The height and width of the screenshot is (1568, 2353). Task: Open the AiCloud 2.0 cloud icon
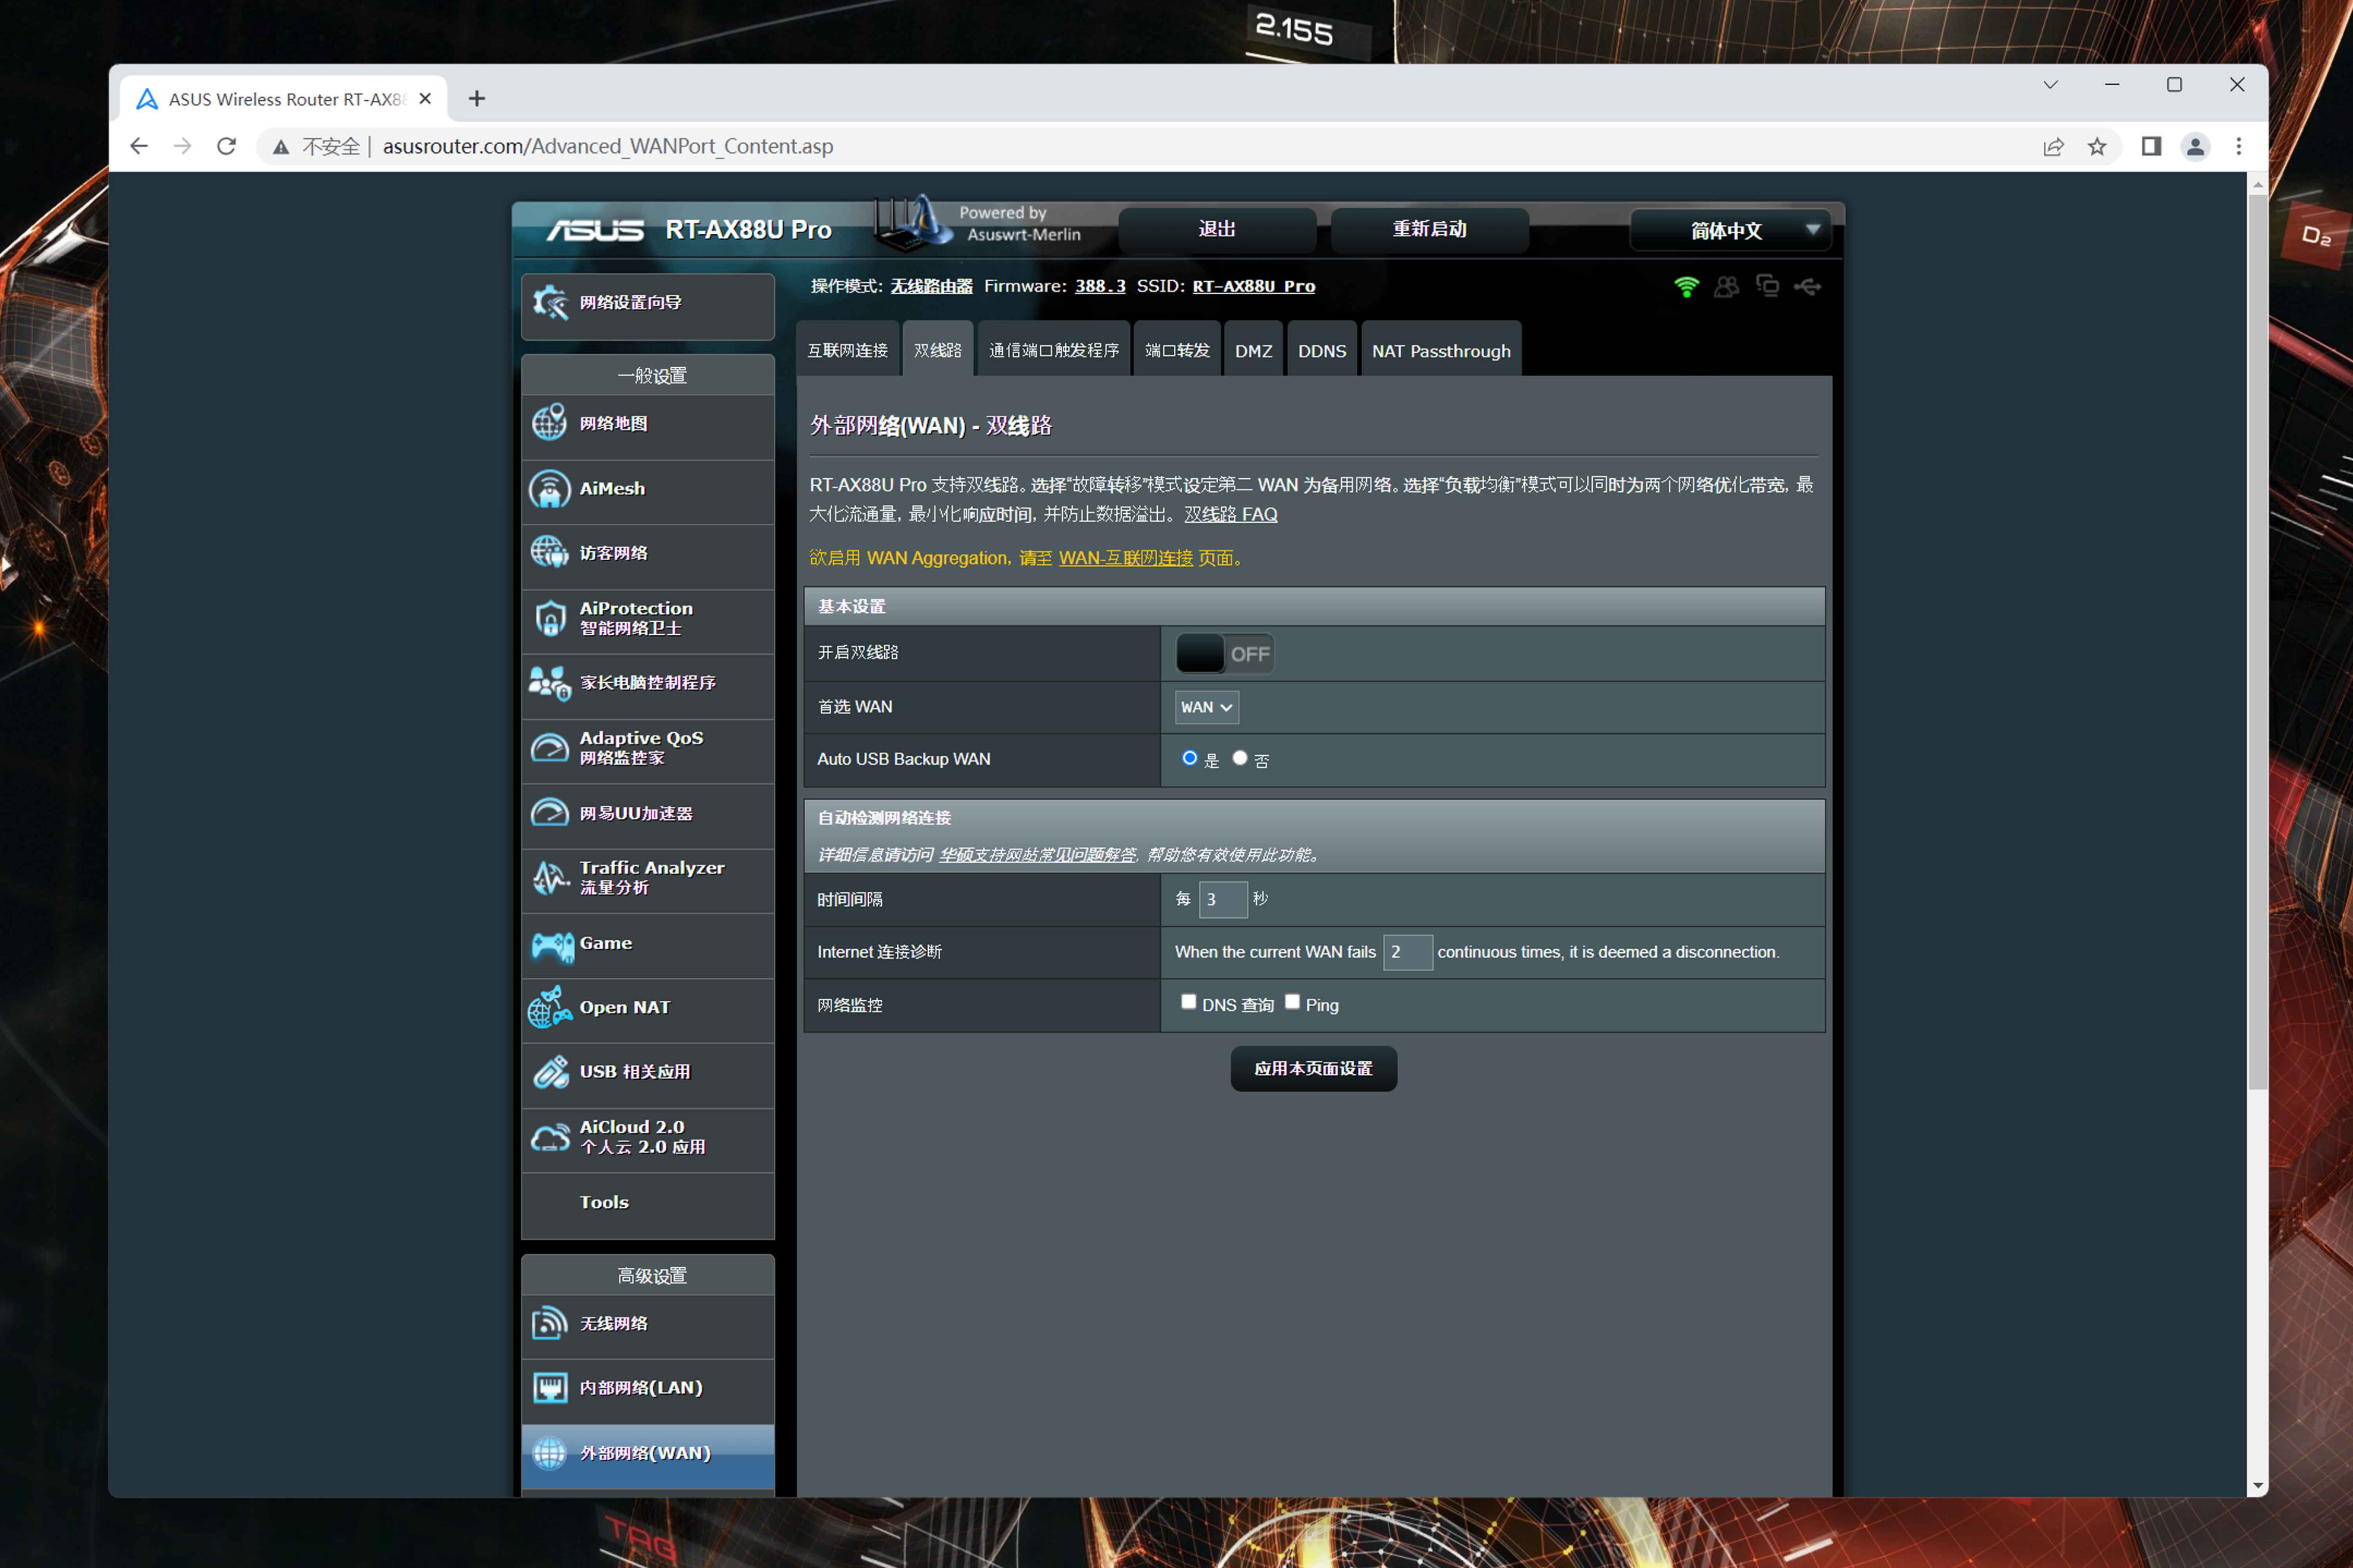click(549, 1137)
